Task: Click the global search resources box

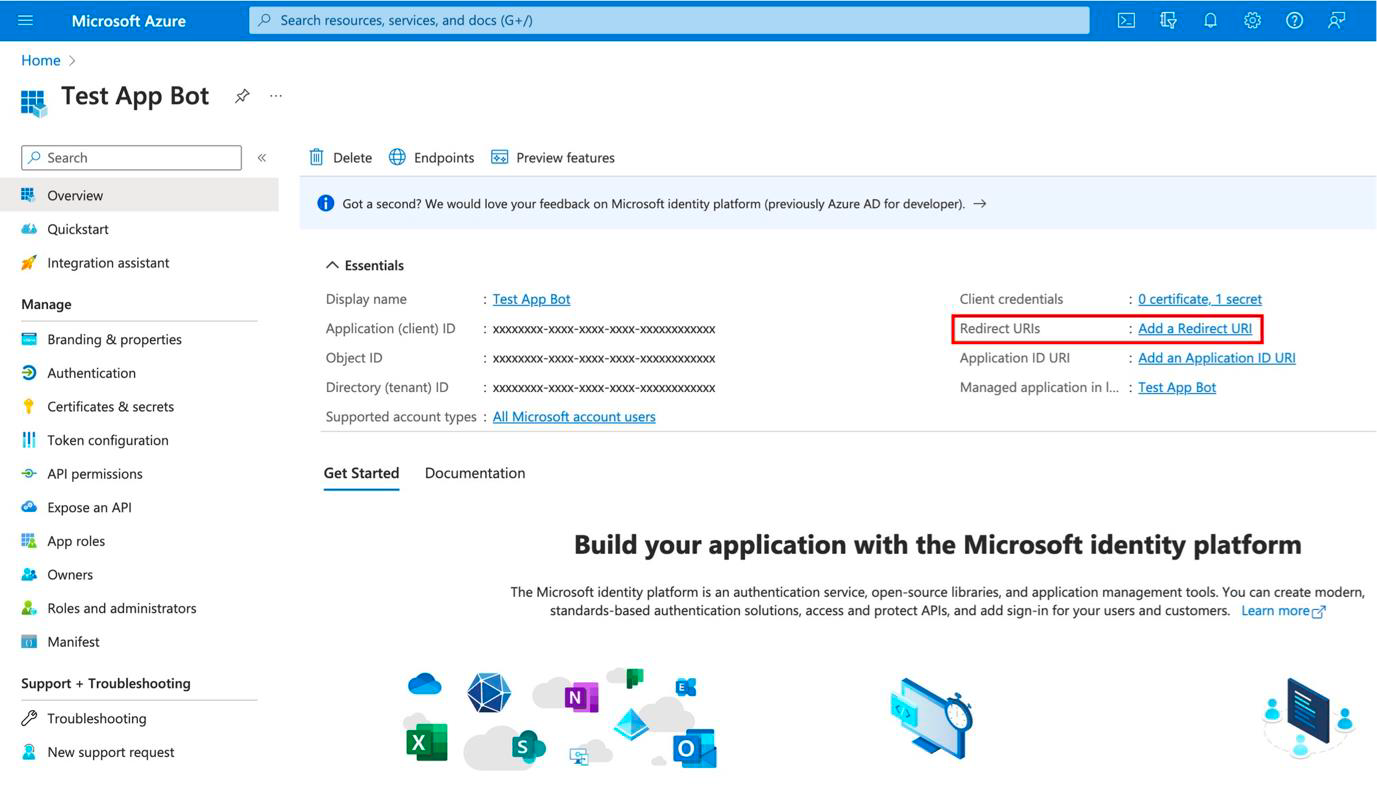Action: click(x=669, y=20)
